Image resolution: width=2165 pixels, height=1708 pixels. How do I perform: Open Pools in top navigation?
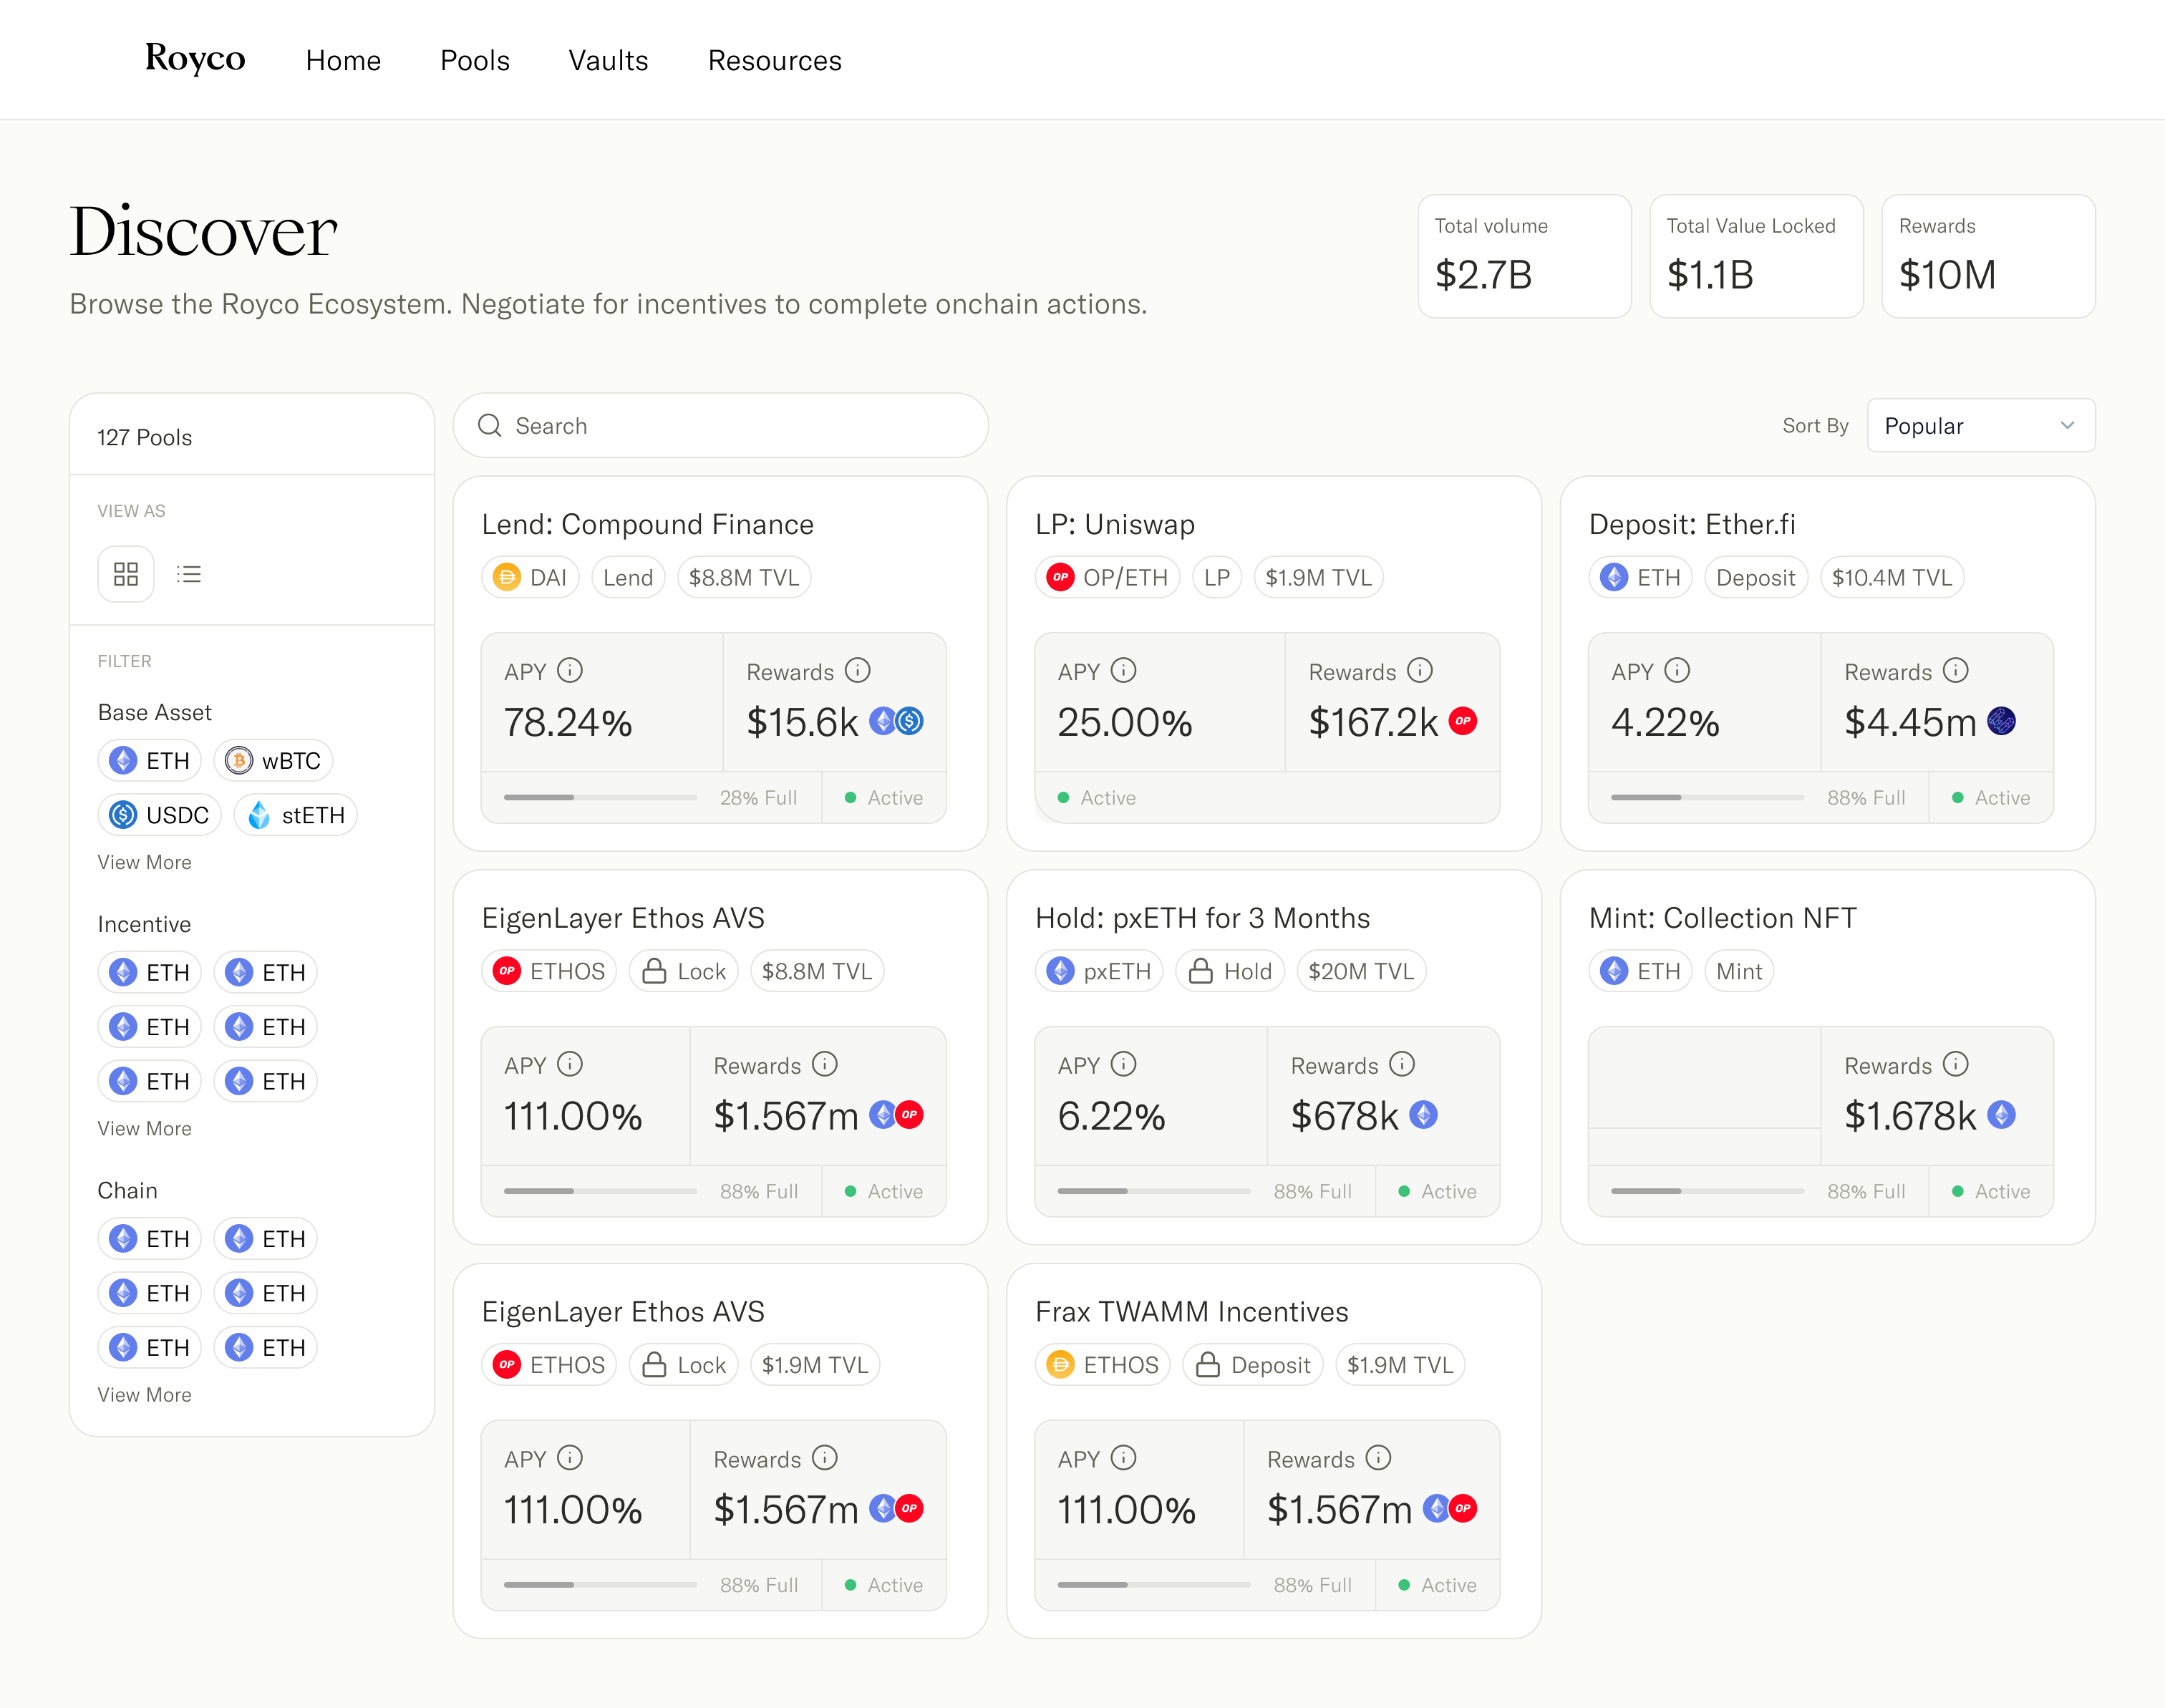tap(475, 61)
